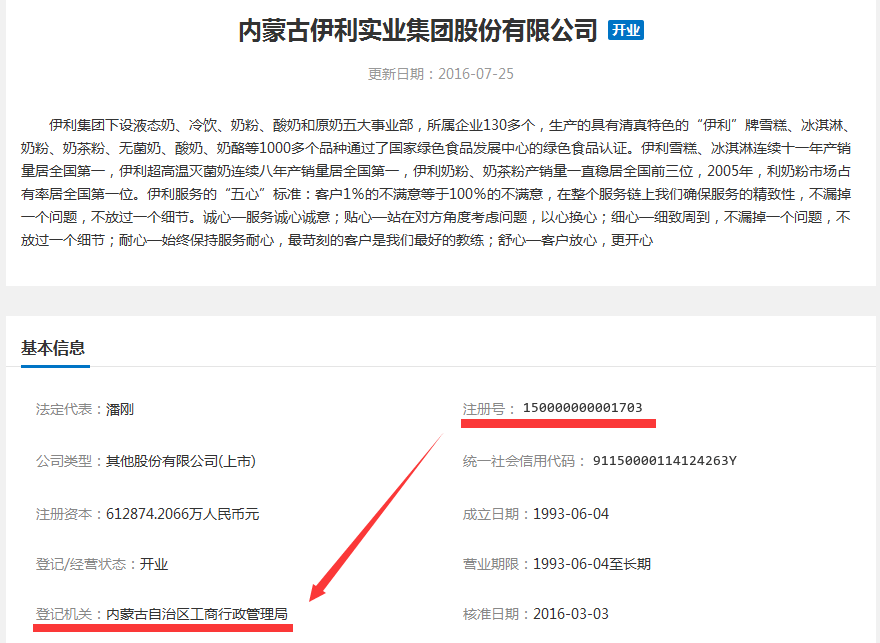Select the approval date 2016-03-03
The width and height of the screenshot is (880, 643).
(571, 614)
